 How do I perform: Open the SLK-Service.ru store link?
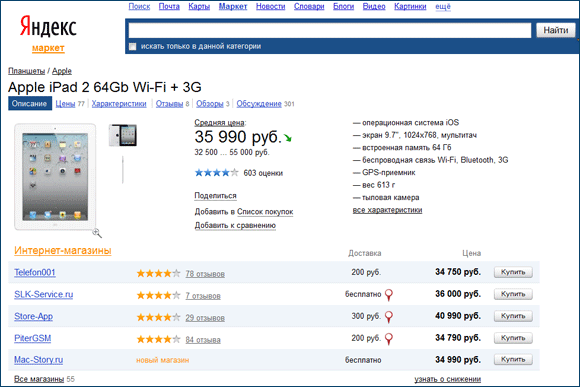pyautogui.click(x=44, y=295)
